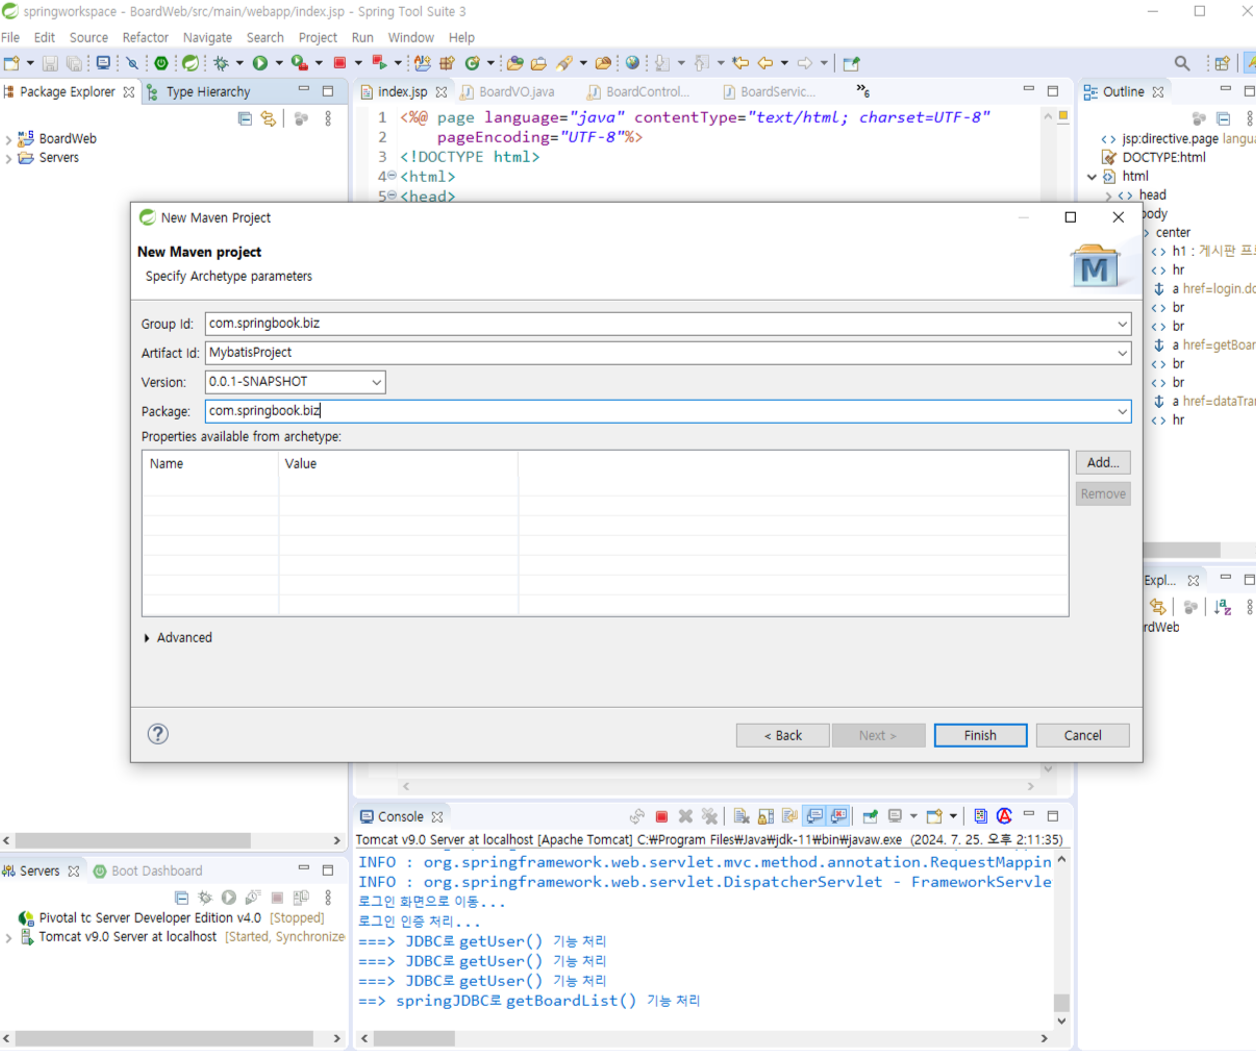Image resolution: width=1256 pixels, height=1051 pixels.
Task: Open the Version 0.0.1-SNAPSHOT dropdown
Action: (x=376, y=382)
